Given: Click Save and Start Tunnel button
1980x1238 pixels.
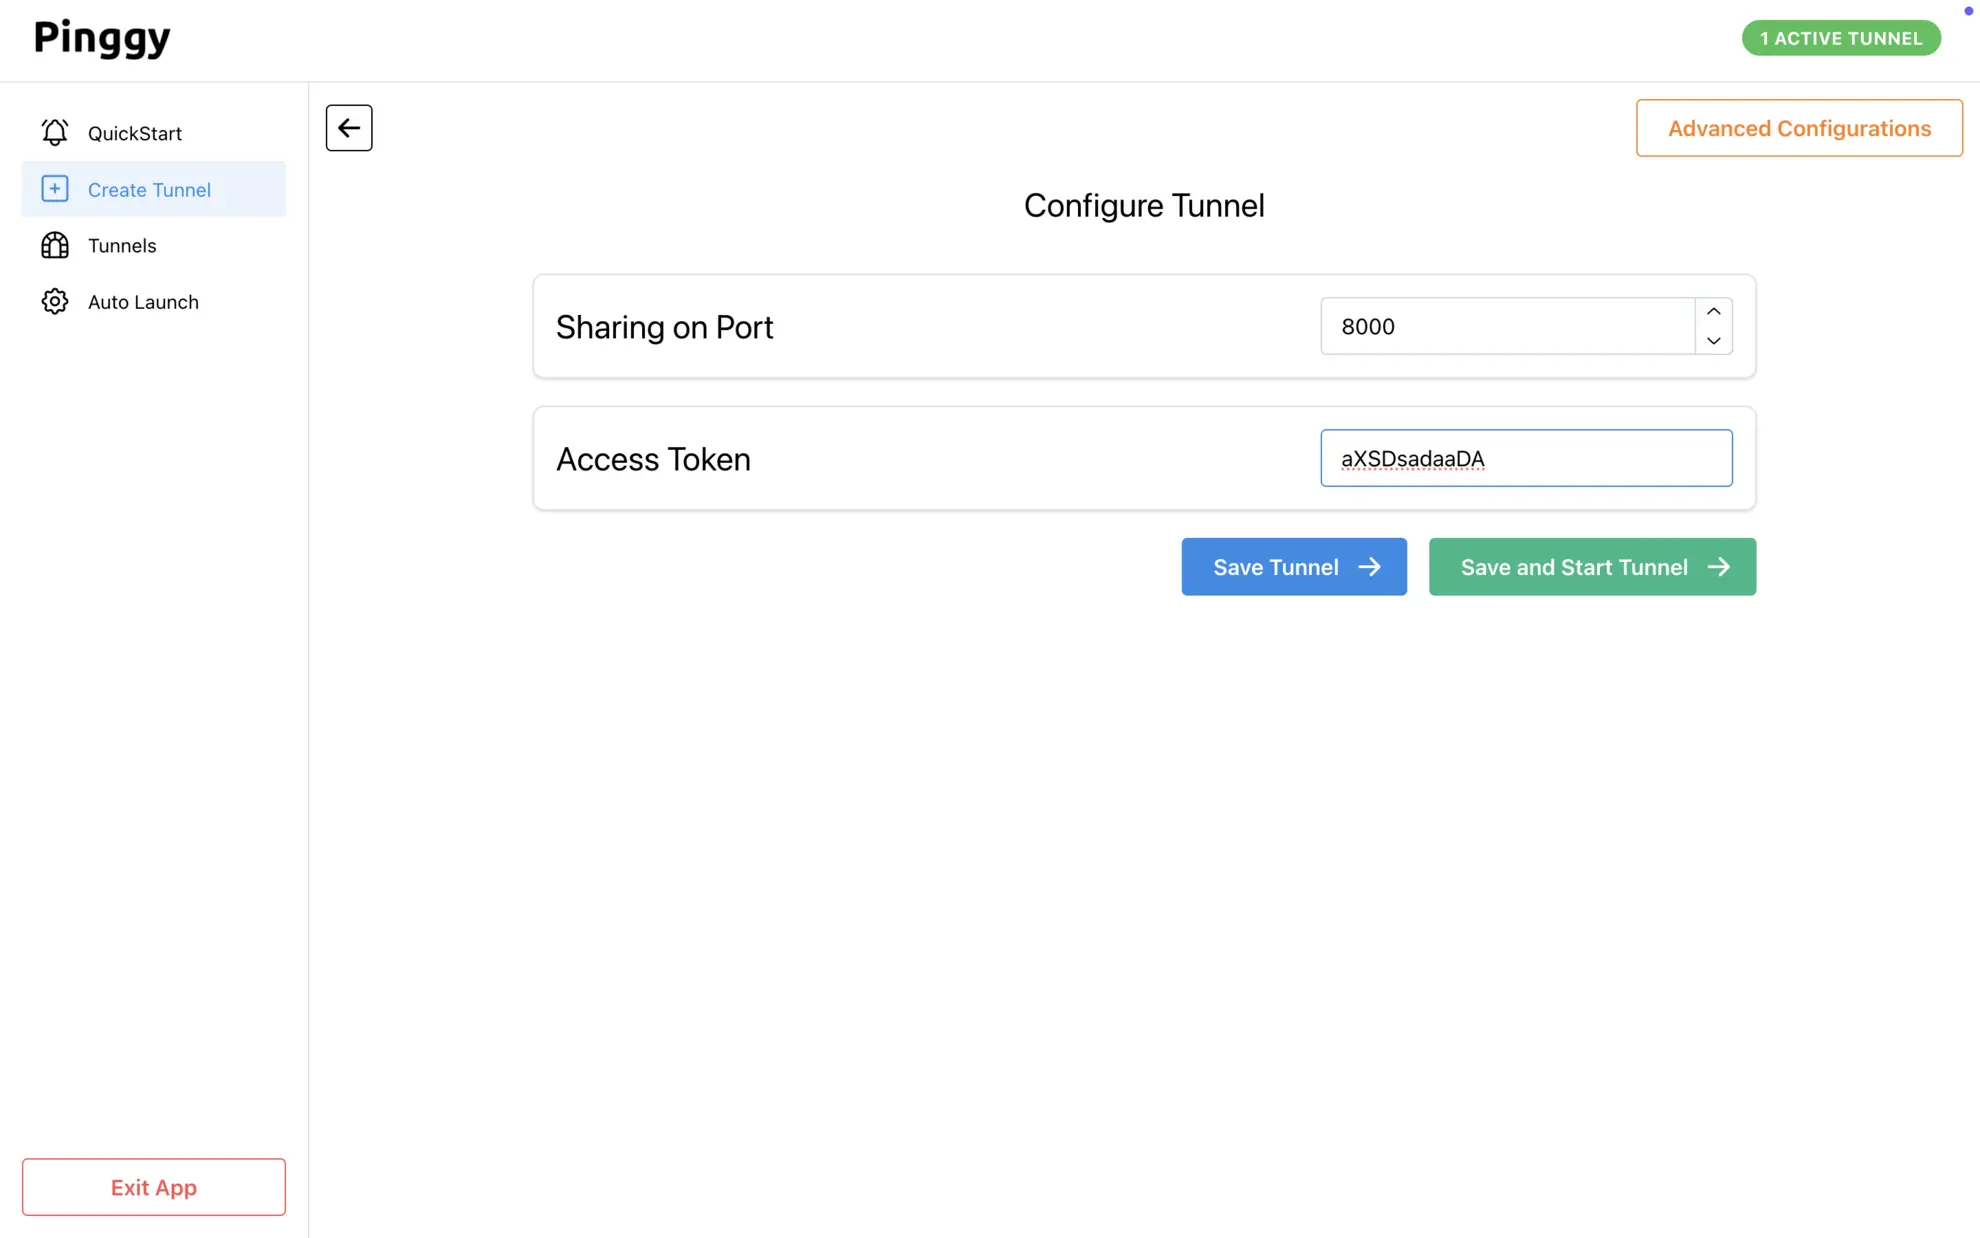Looking at the screenshot, I should click(x=1592, y=566).
